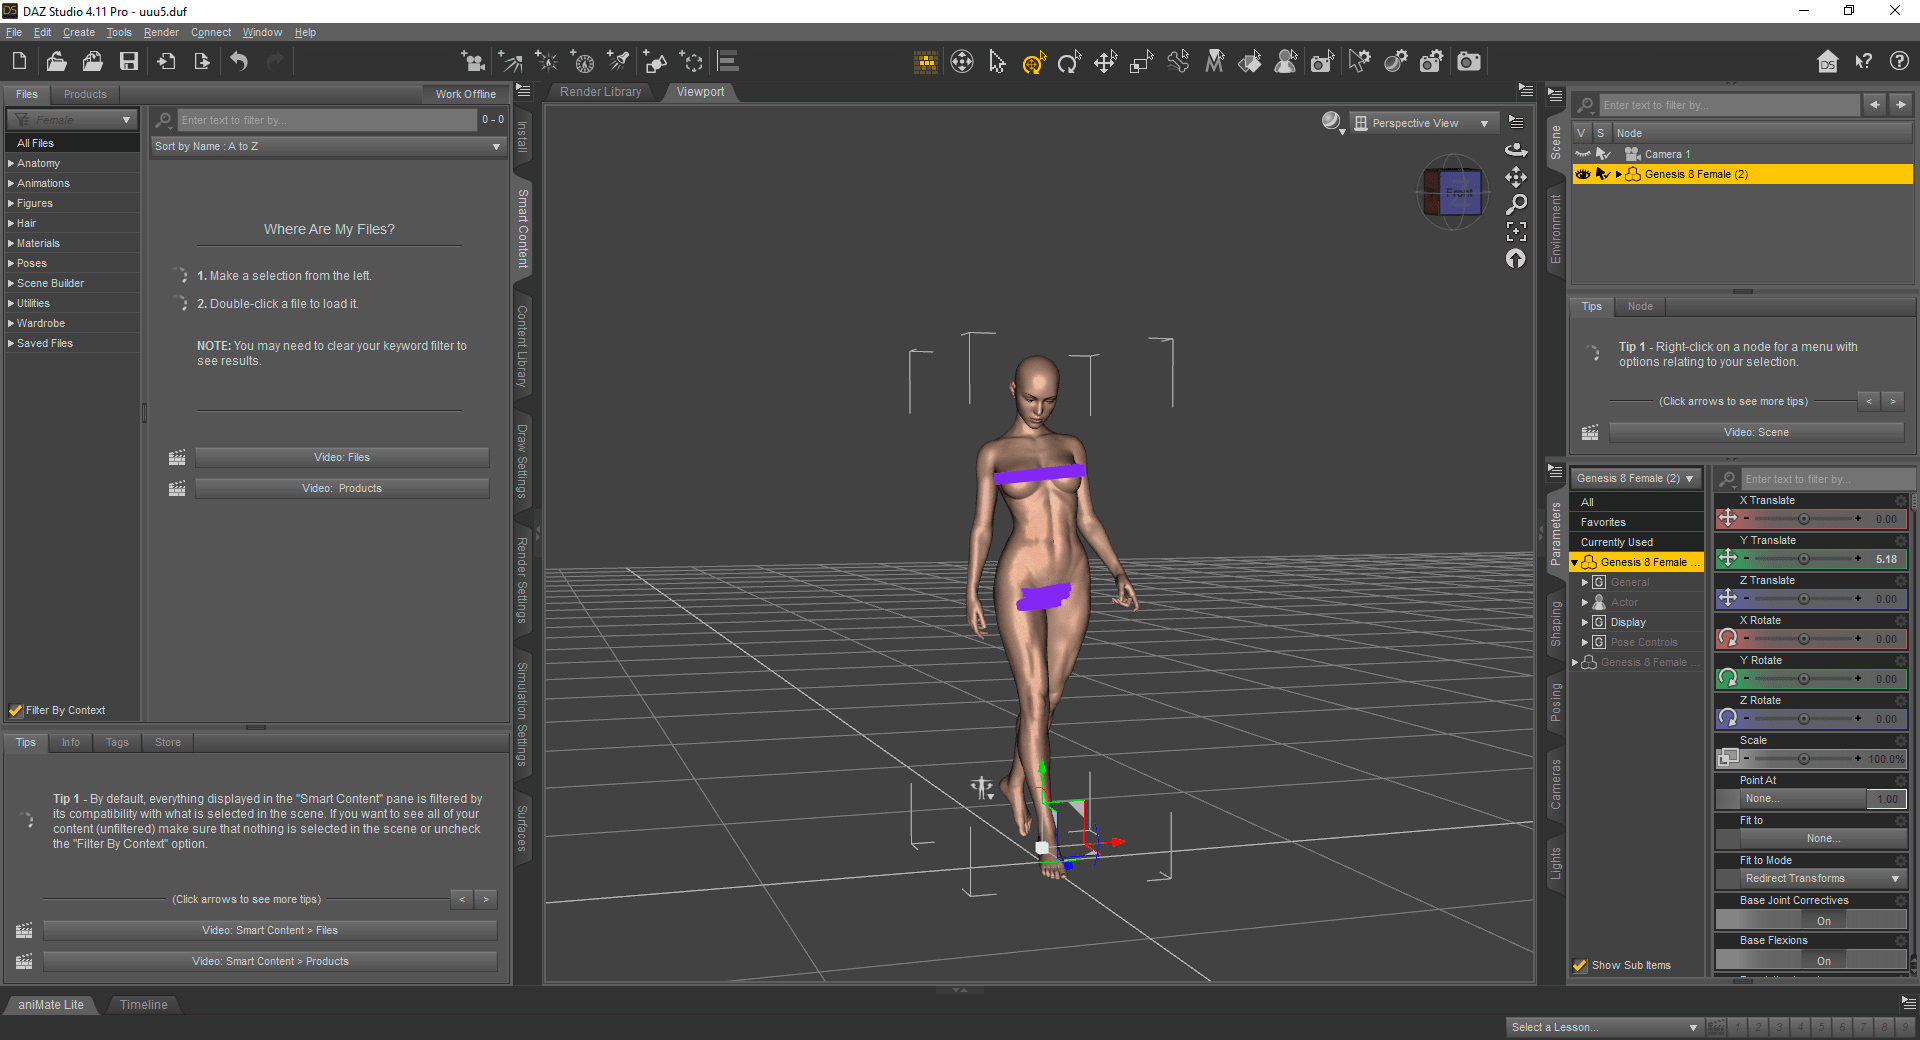The width and height of the screenshot is (1920, 1040).
Task: Click the Y Translate slider handle
Action: [x=1803, y=559]
